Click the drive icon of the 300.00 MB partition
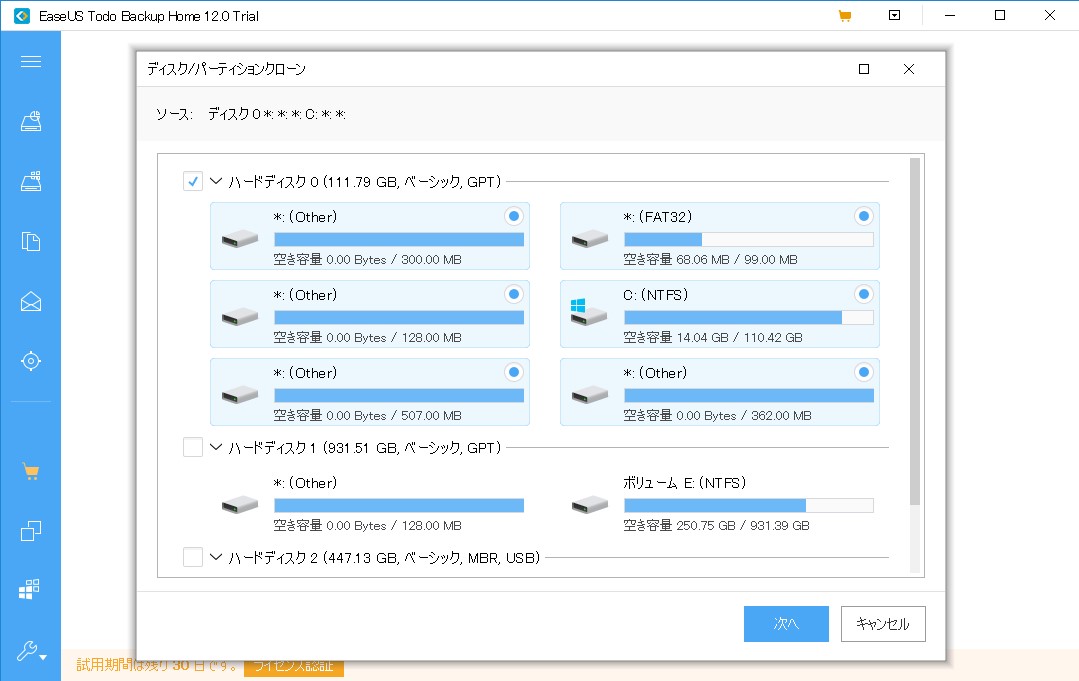The image size is (1079, 681). [x=239, y=239]
